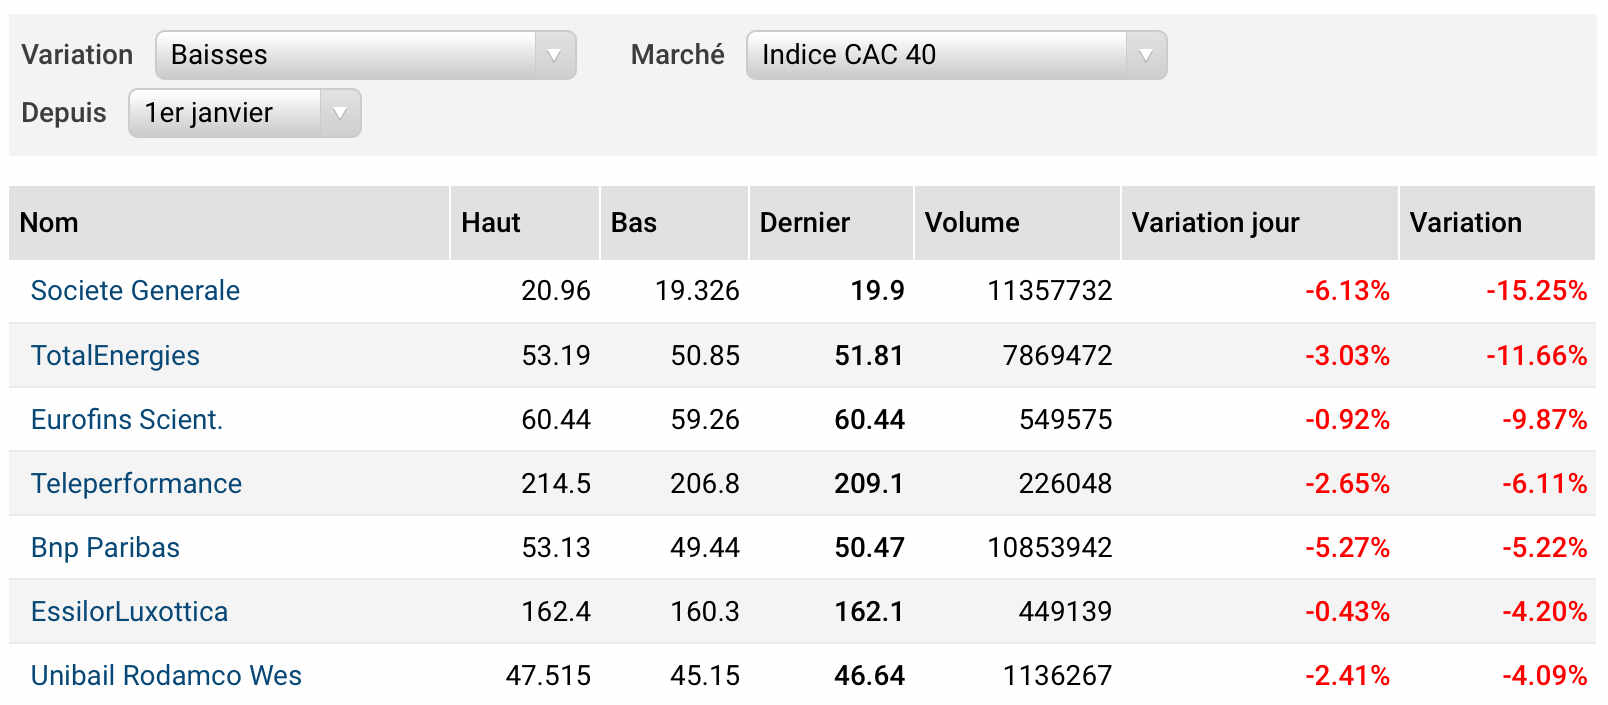This screenshot has width=1608, height=705.
Task: Click the arrow icon of the Baisses selector
Action: point(554,55)
